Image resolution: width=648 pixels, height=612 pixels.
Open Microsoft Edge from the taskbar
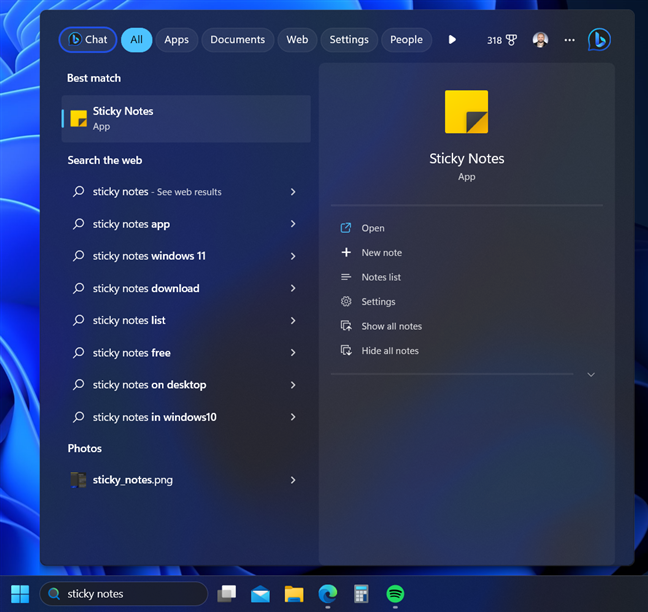point(328,594)
